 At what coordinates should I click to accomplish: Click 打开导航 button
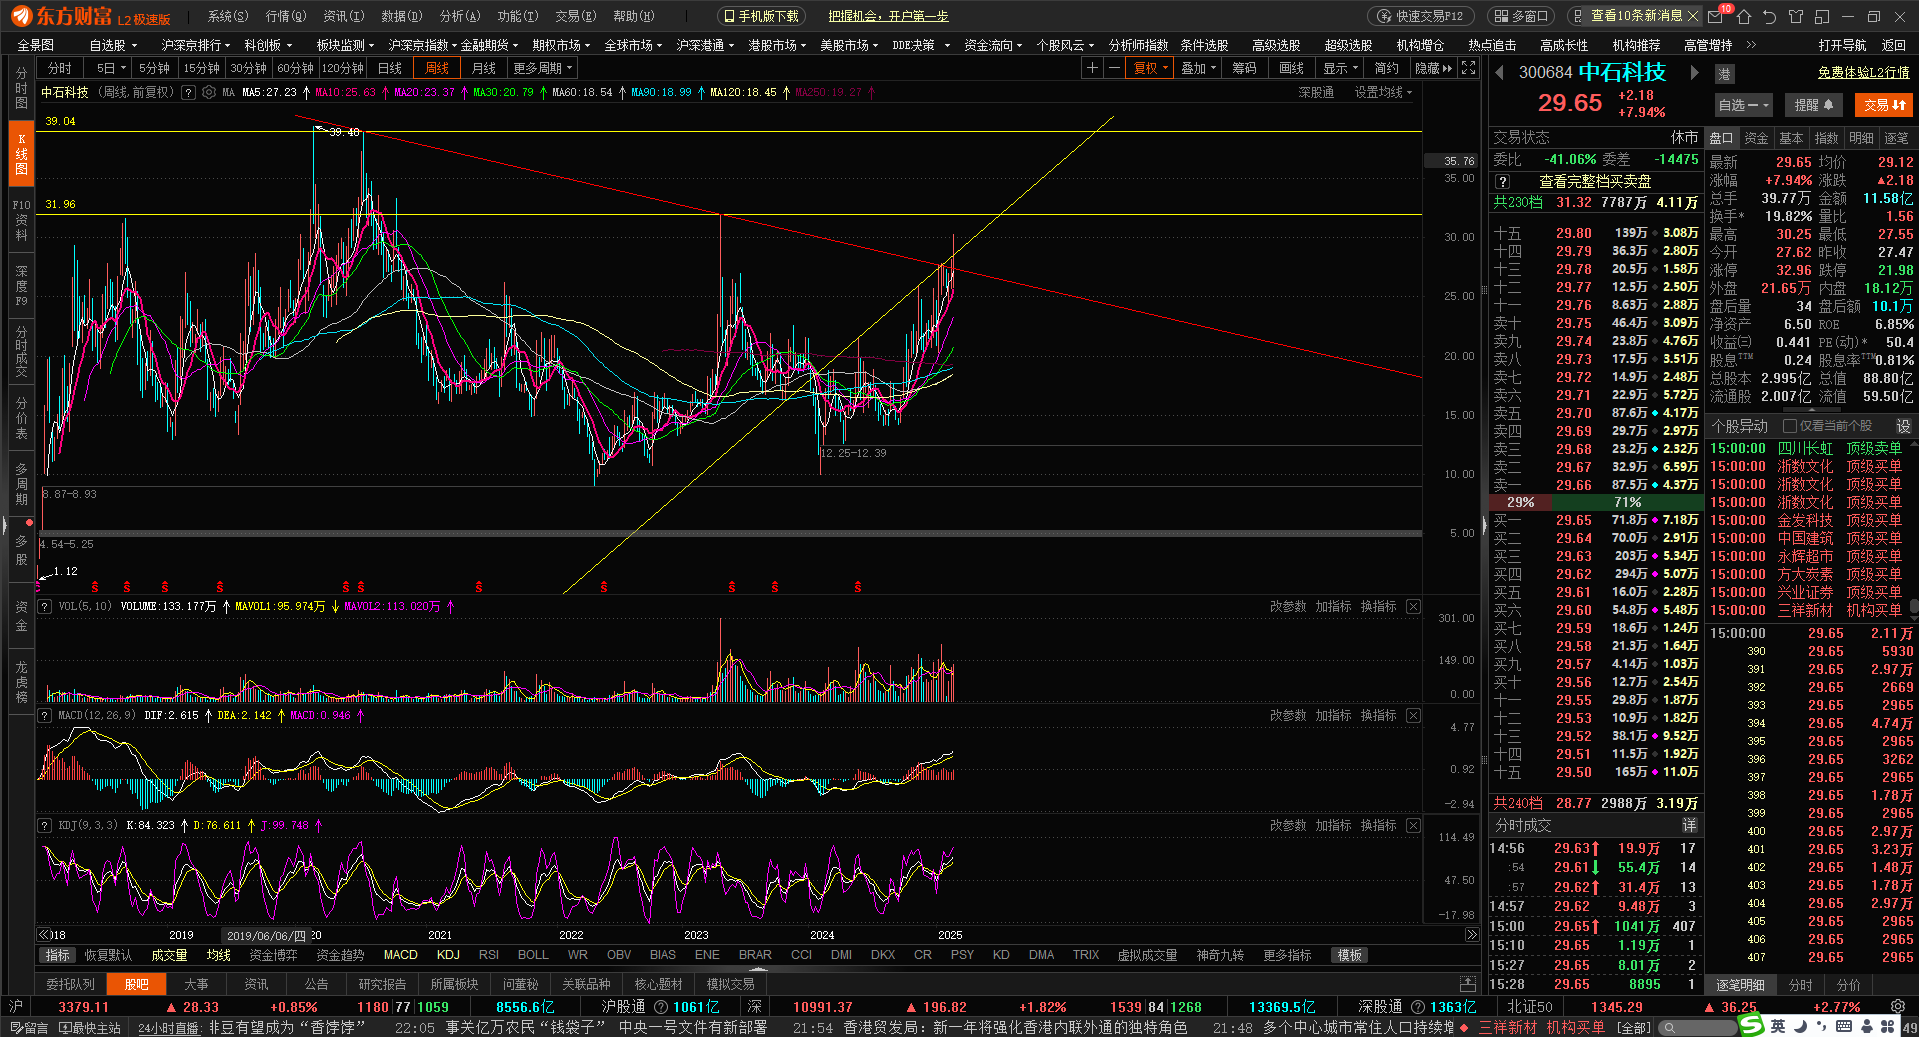point(1842,45)
